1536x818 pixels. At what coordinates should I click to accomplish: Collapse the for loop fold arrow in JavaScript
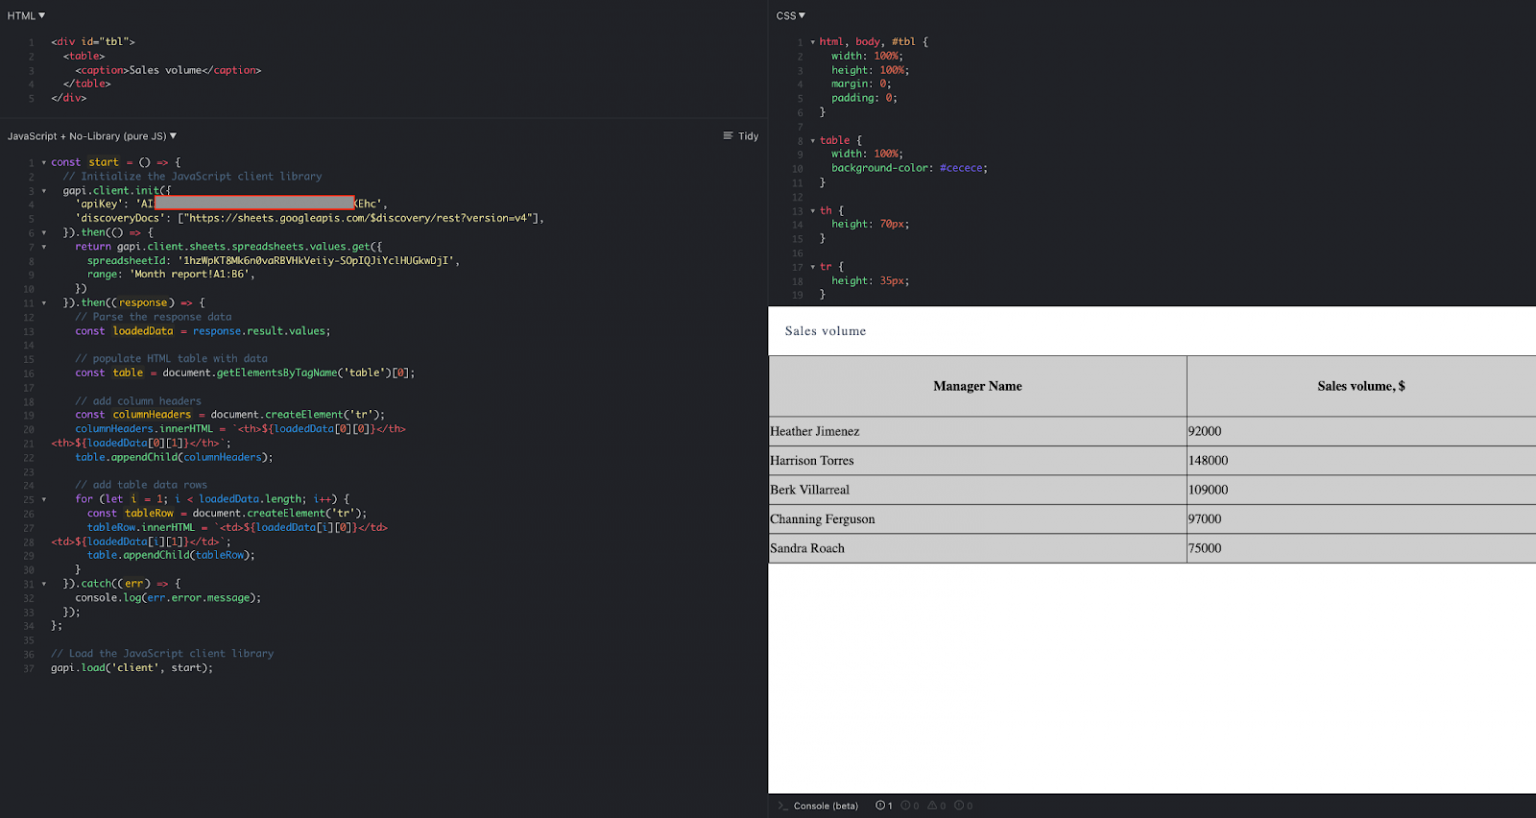[44, 499]
